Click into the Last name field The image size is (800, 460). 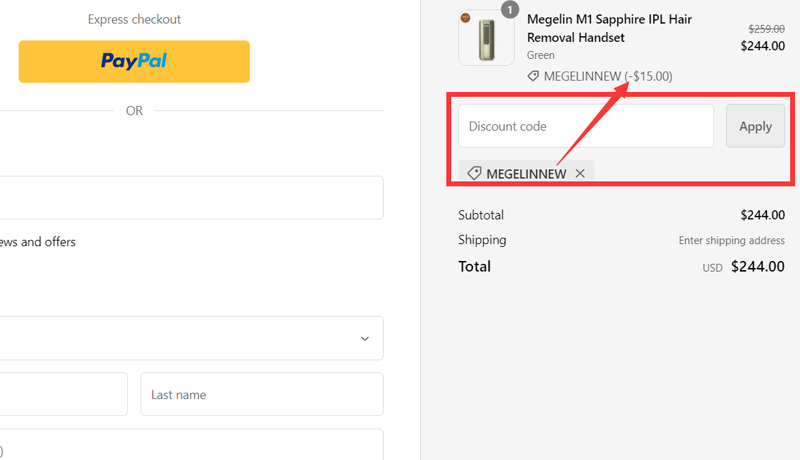click(x=262, y=394)
